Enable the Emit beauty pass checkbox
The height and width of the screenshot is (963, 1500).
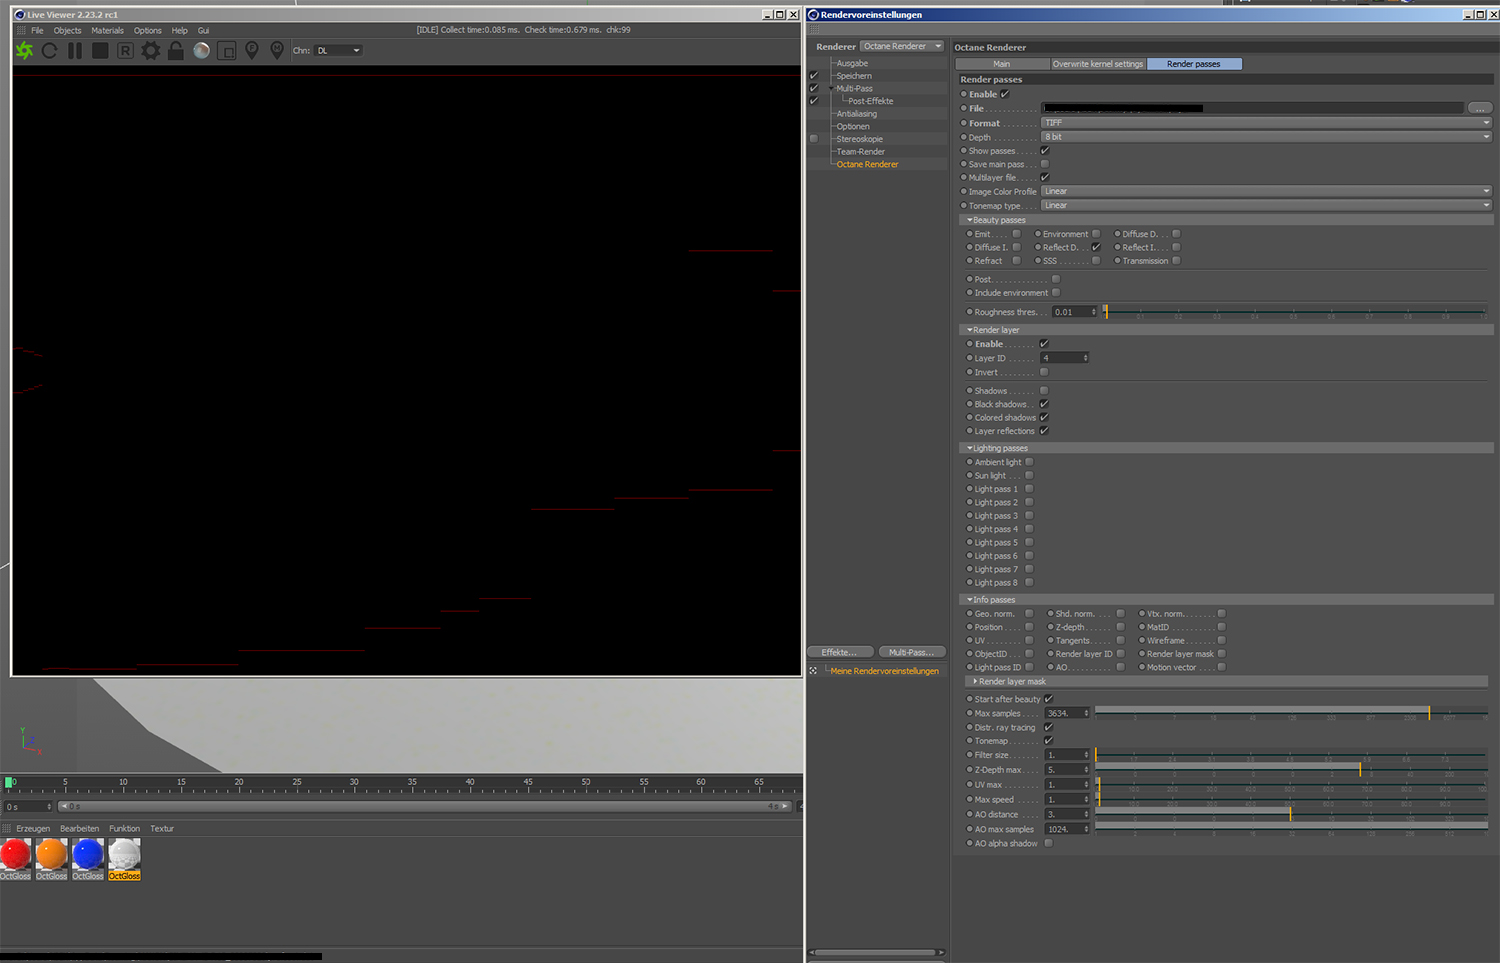click(1017, 234)
